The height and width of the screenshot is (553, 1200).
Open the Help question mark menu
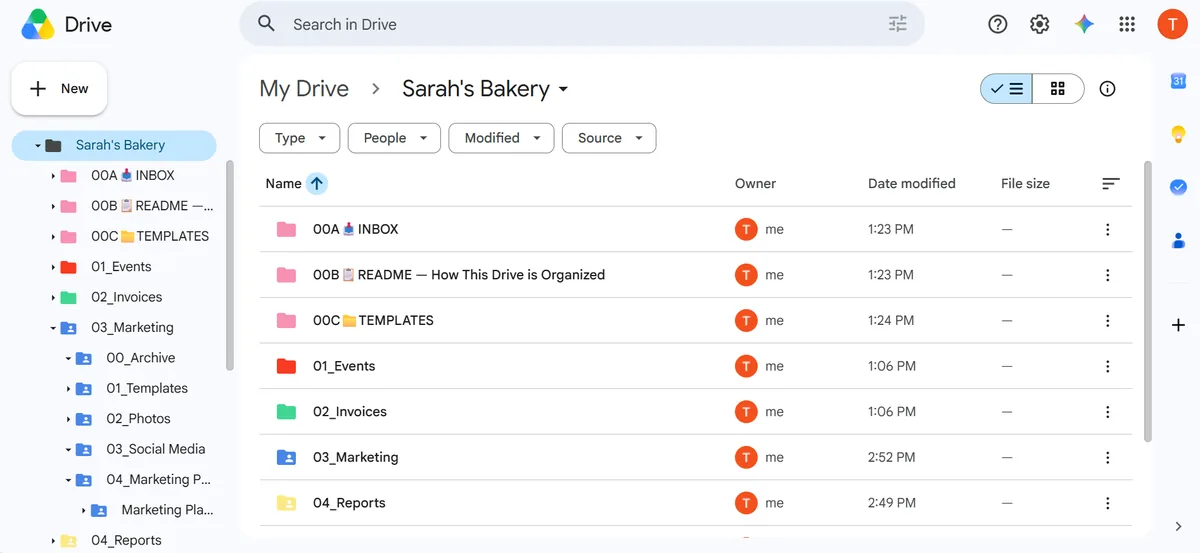998,25
